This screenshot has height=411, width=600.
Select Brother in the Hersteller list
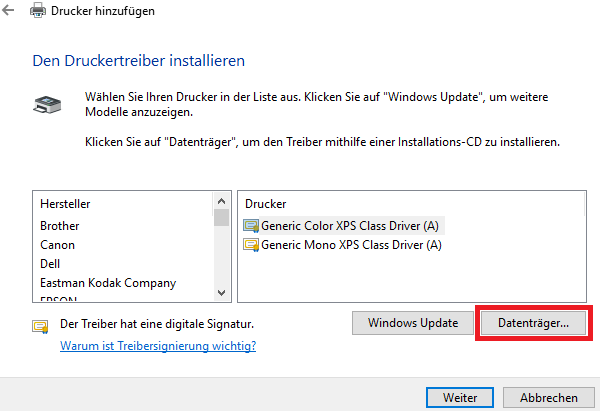click(x=60, y=226)
